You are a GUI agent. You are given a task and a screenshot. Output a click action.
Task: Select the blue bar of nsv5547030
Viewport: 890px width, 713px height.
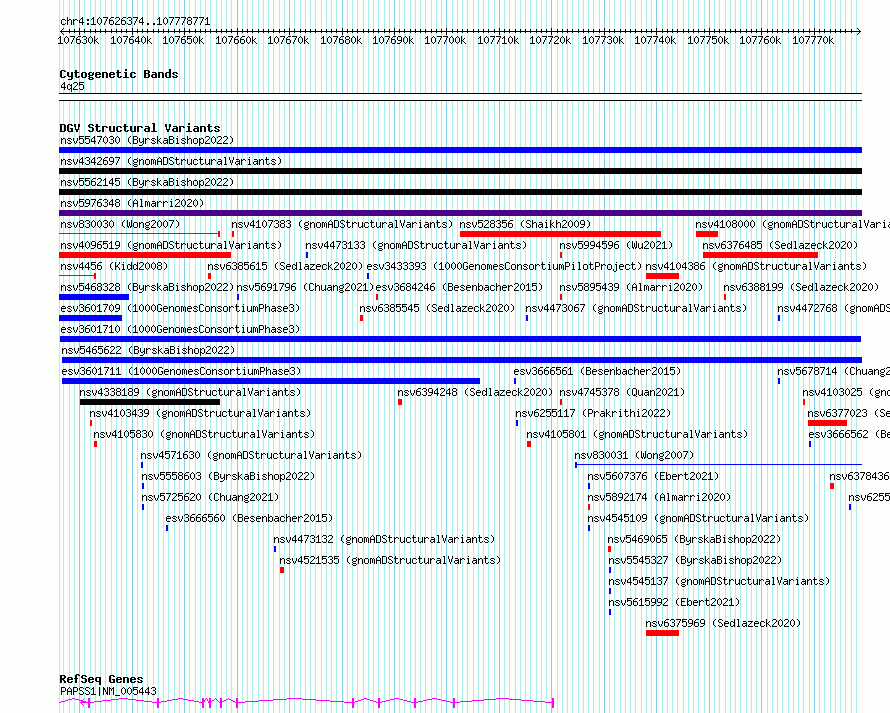coord(460,150)
